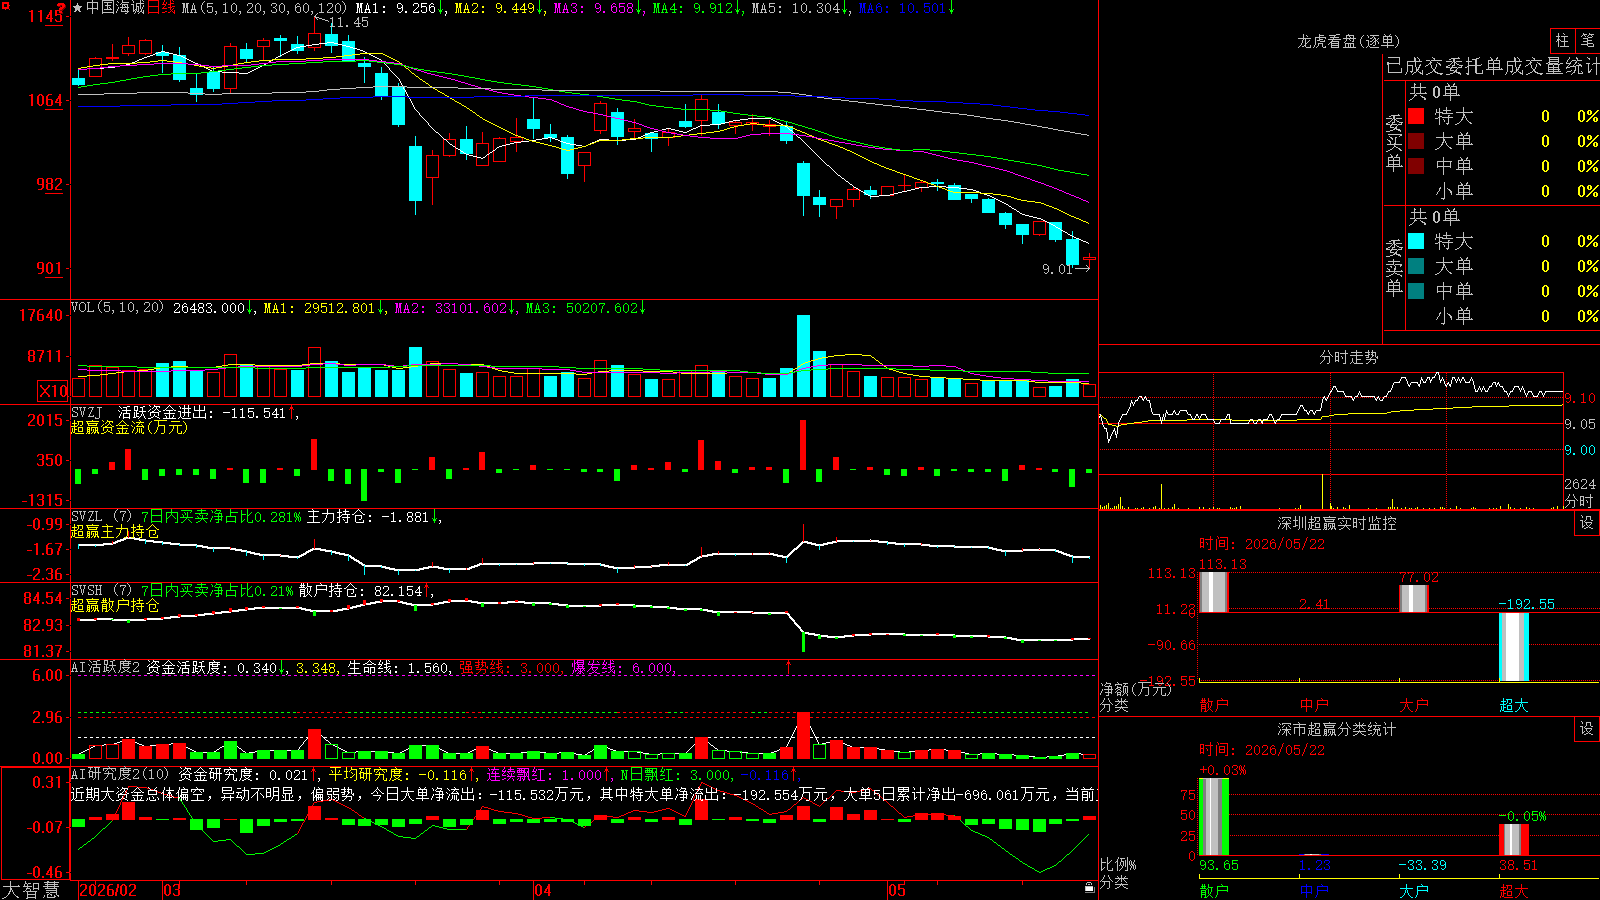Click the 已成交委托单成交量统计 header

[1492, 66]
